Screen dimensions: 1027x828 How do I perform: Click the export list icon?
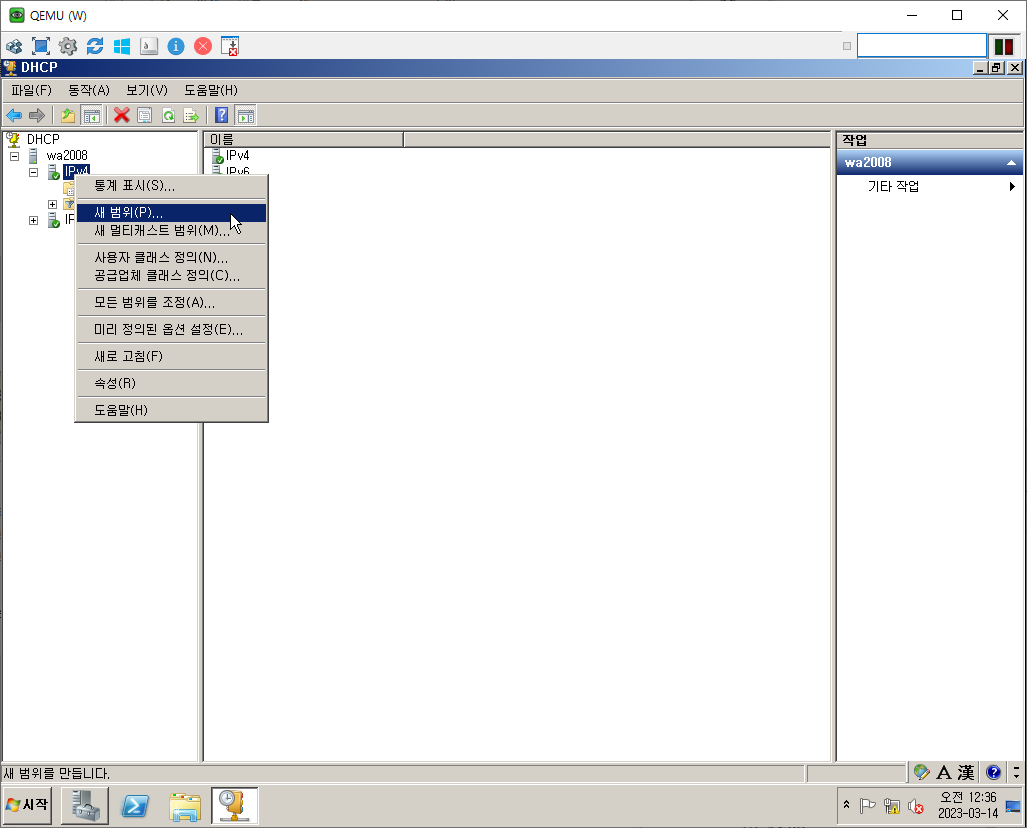[x=191, y=116]
